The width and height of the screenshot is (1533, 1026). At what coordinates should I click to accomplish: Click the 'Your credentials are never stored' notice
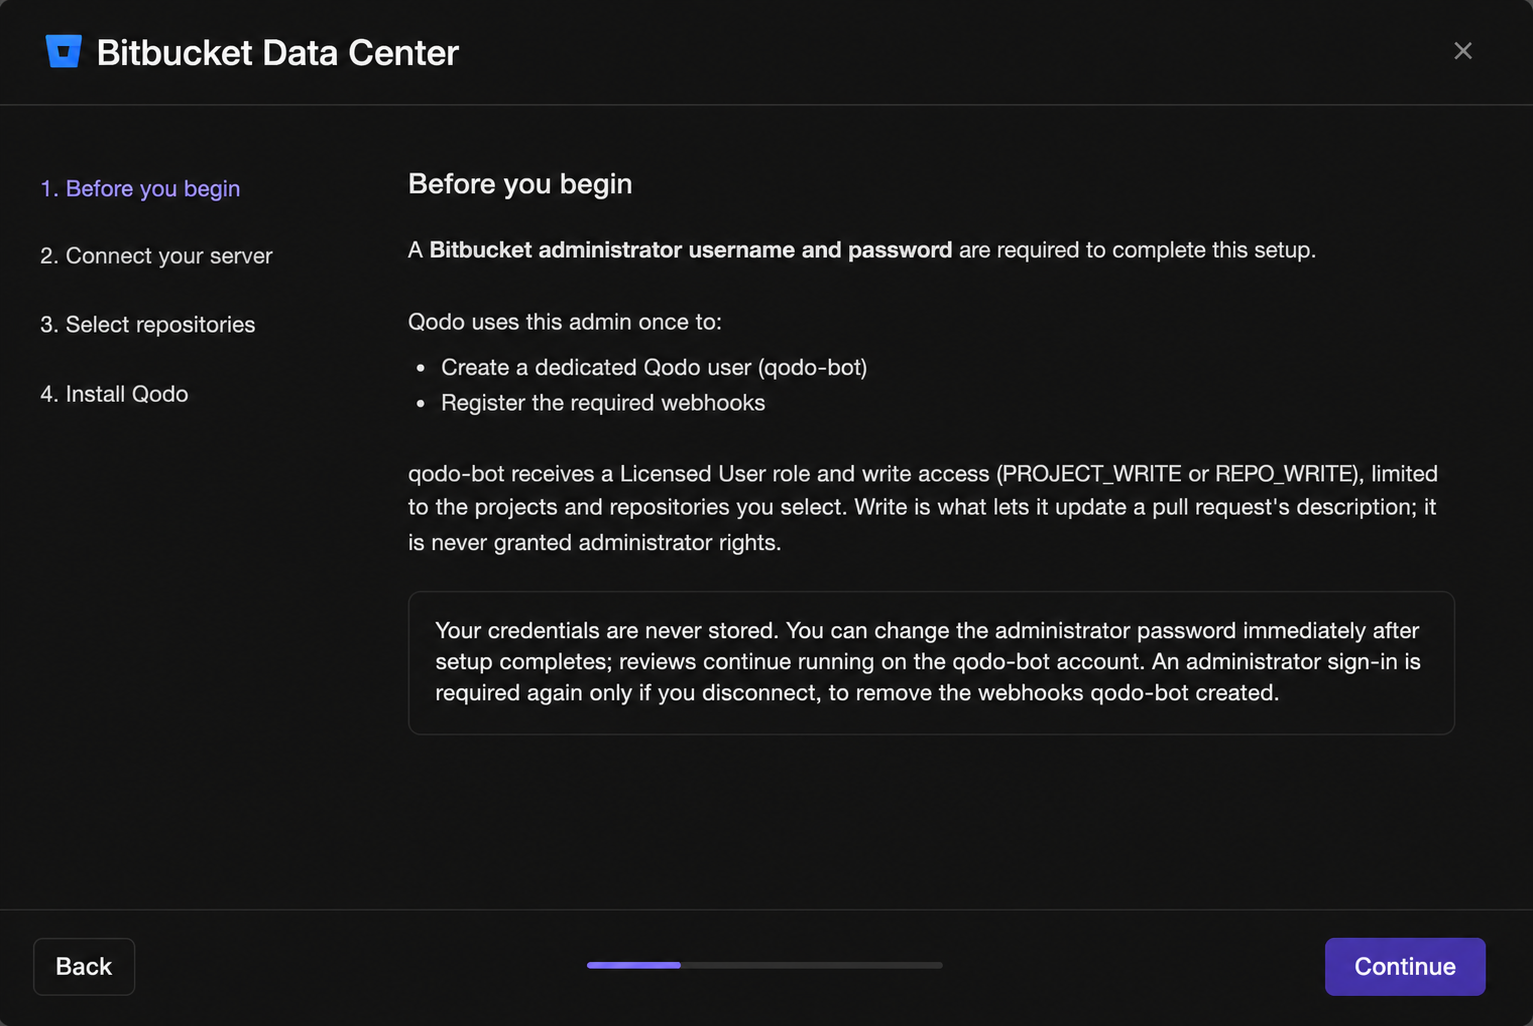(x=931, y=663)
